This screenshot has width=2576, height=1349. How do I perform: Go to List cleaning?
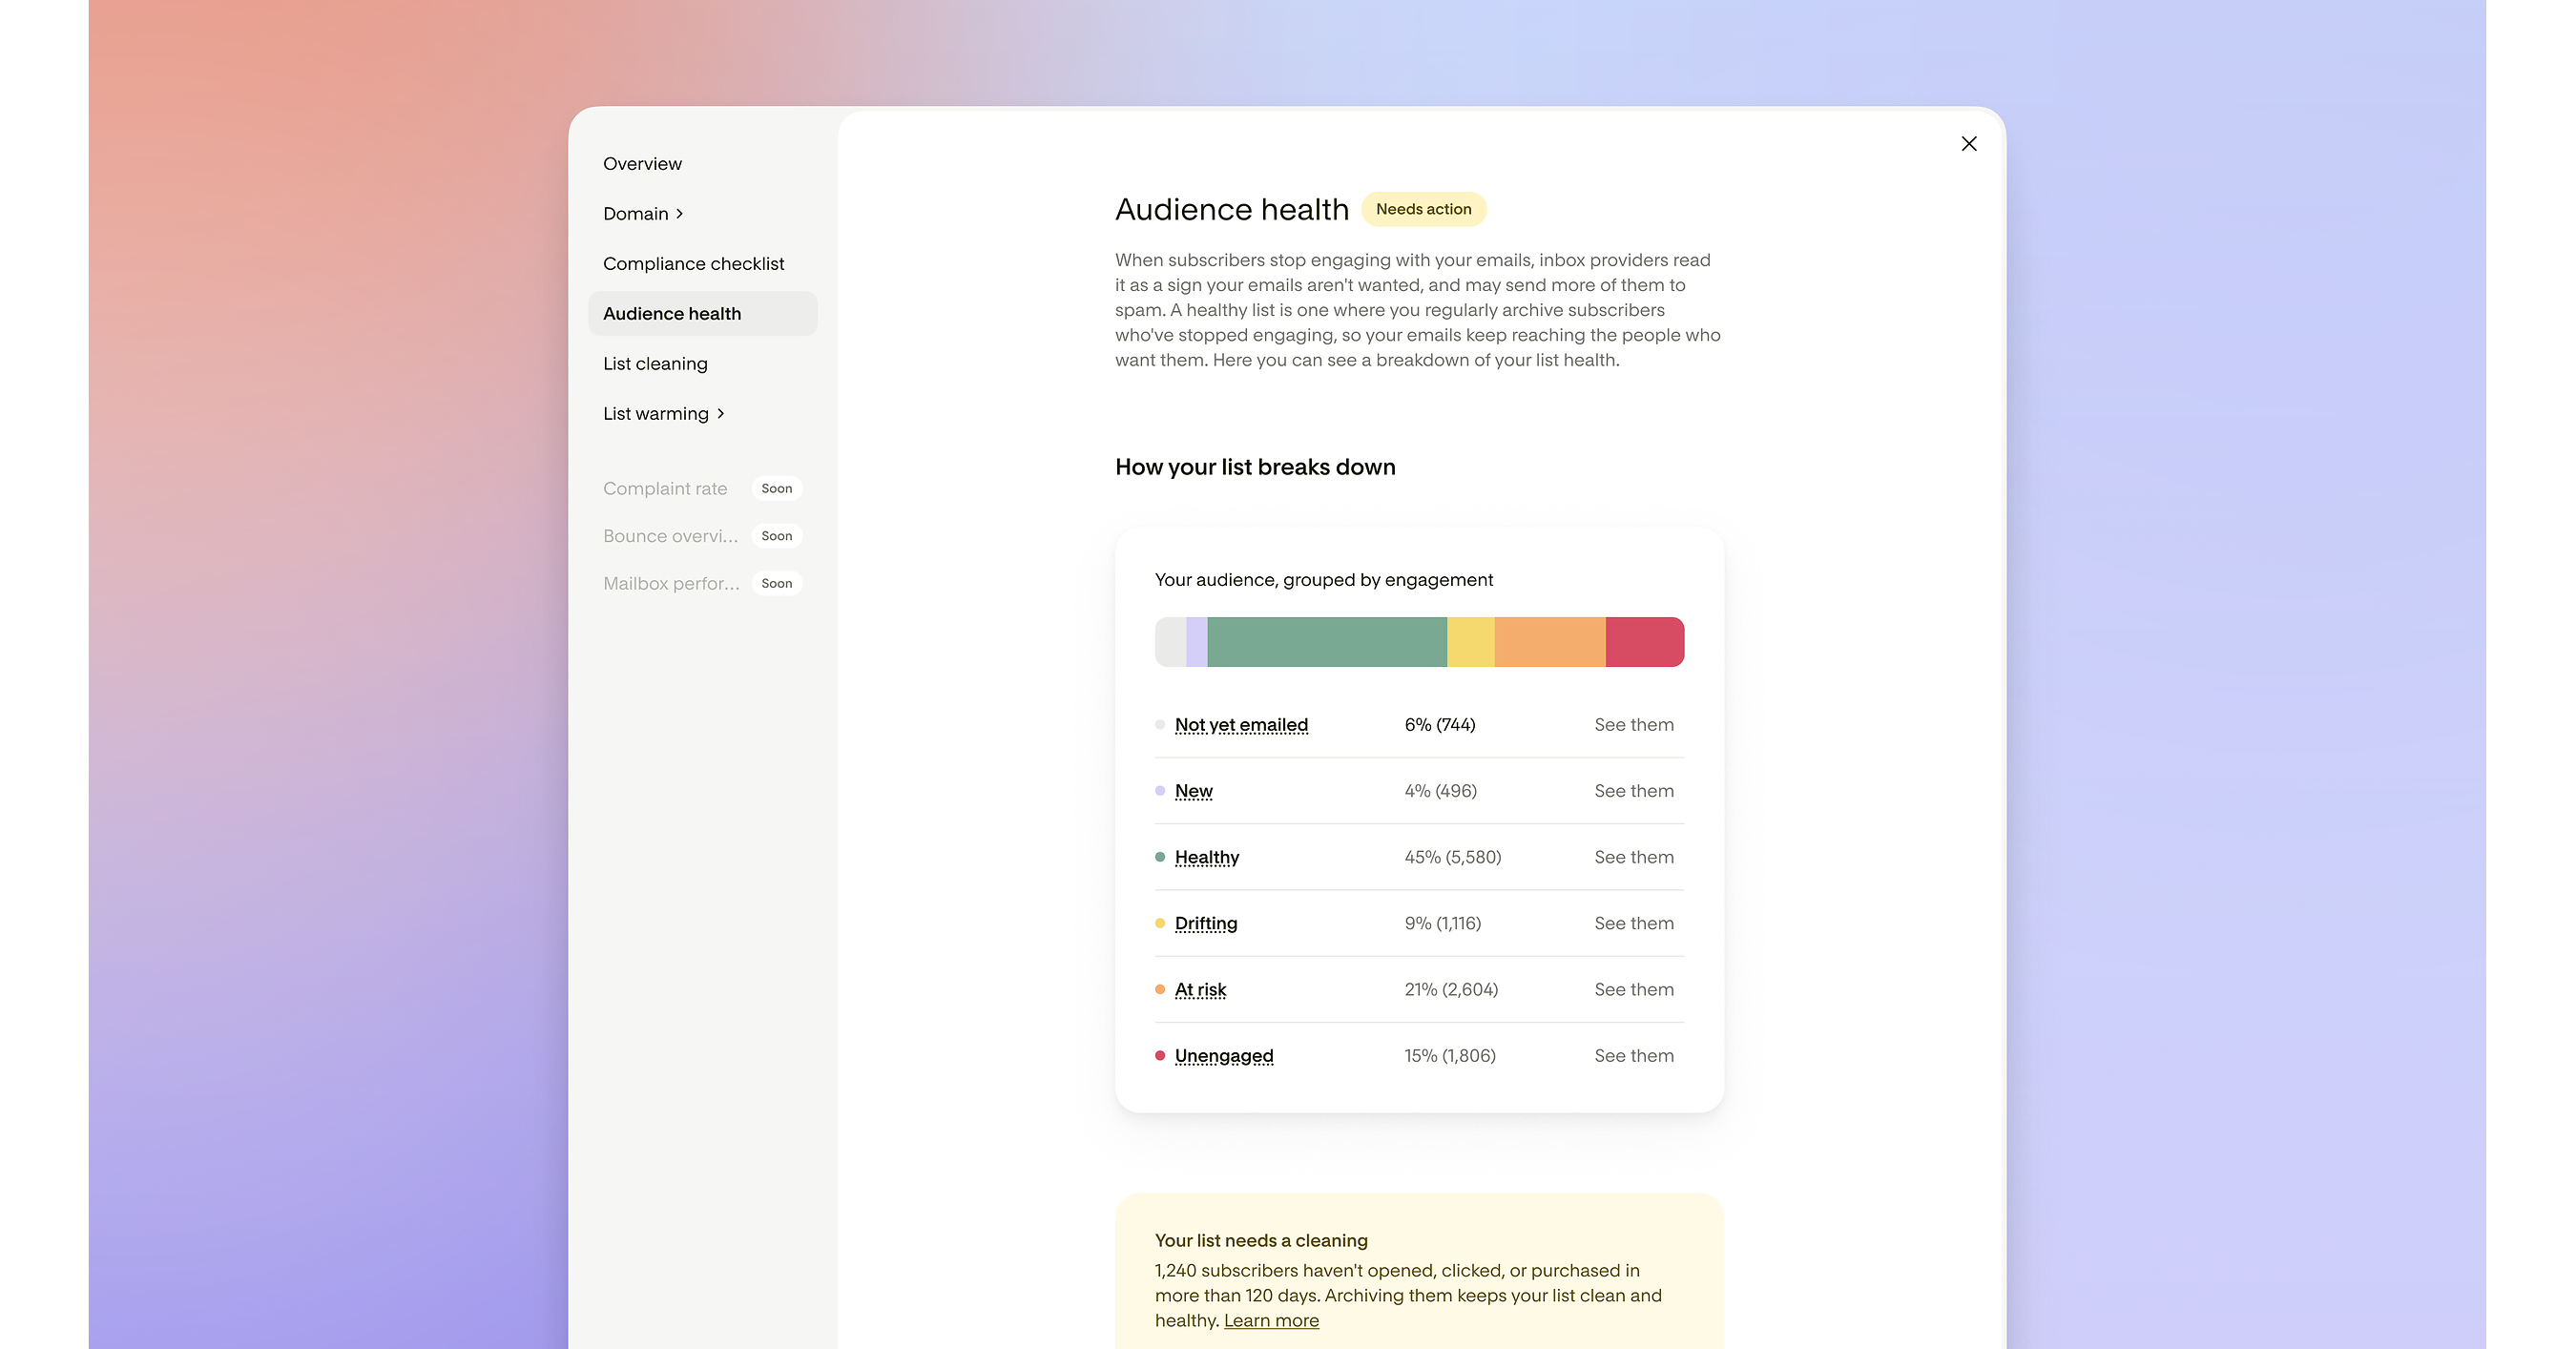pyautogui.click(x=655, y=364)
